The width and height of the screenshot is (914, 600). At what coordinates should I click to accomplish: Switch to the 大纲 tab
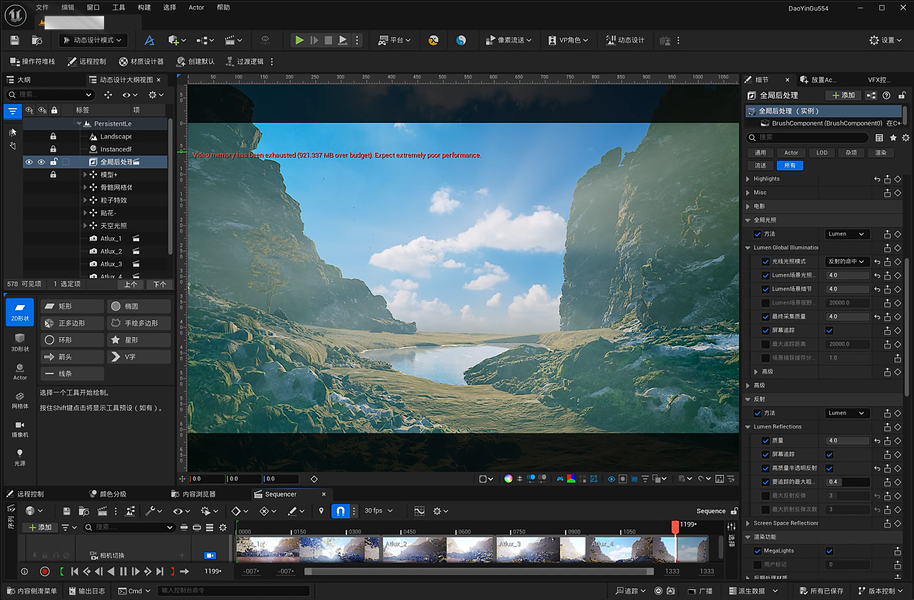pyautogui.click(x=19, y=80)
